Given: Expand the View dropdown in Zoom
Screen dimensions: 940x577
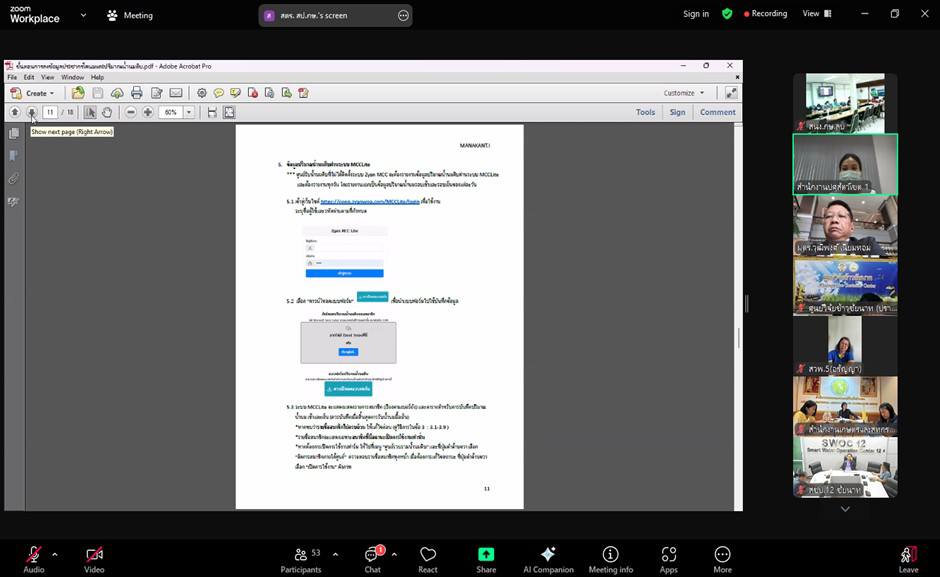Looking at the screenshot, I should coord(816,14).
